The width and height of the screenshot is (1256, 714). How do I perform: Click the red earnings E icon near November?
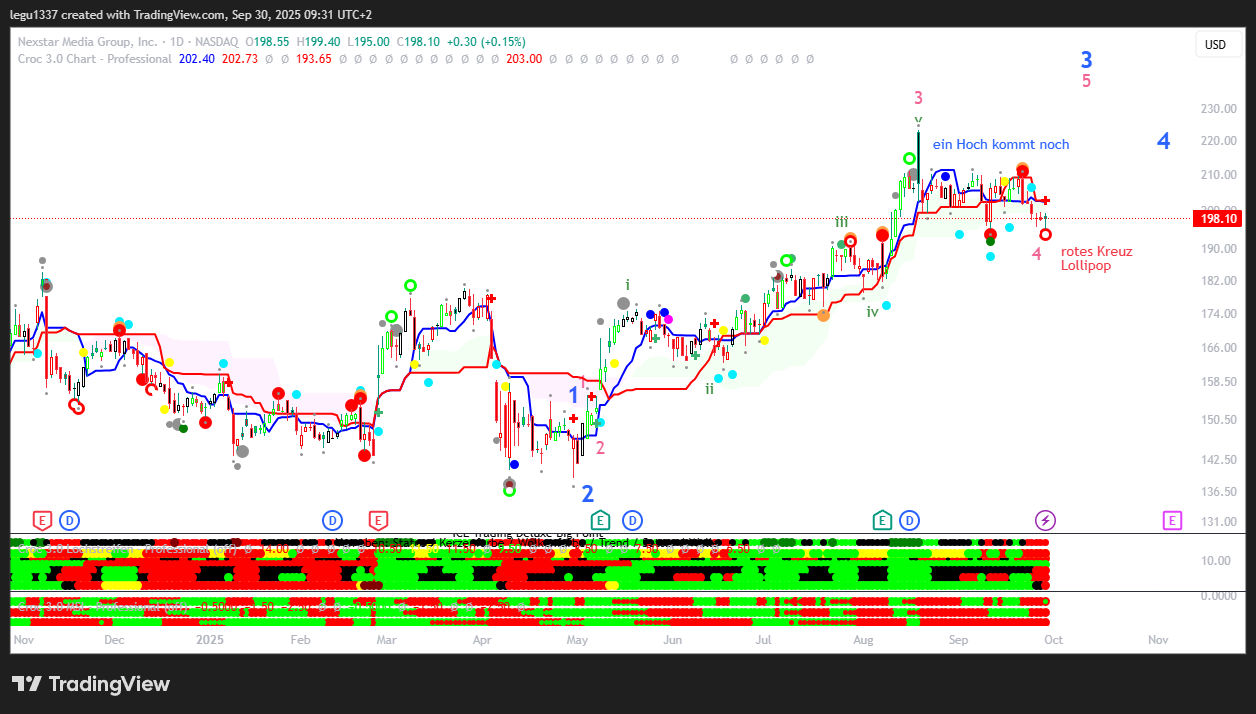tap(42, 520)
